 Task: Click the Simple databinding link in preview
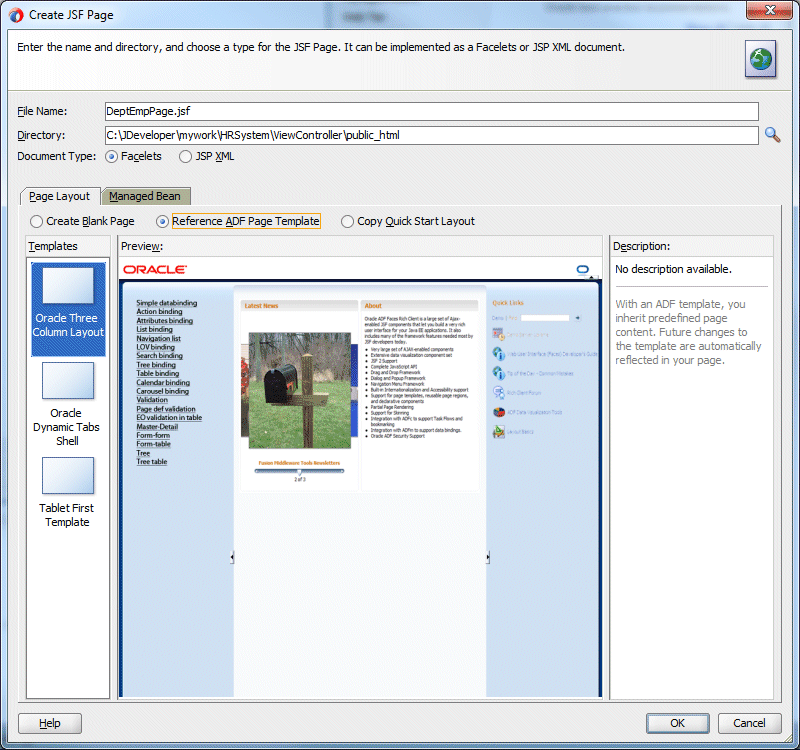pos(167,303)
